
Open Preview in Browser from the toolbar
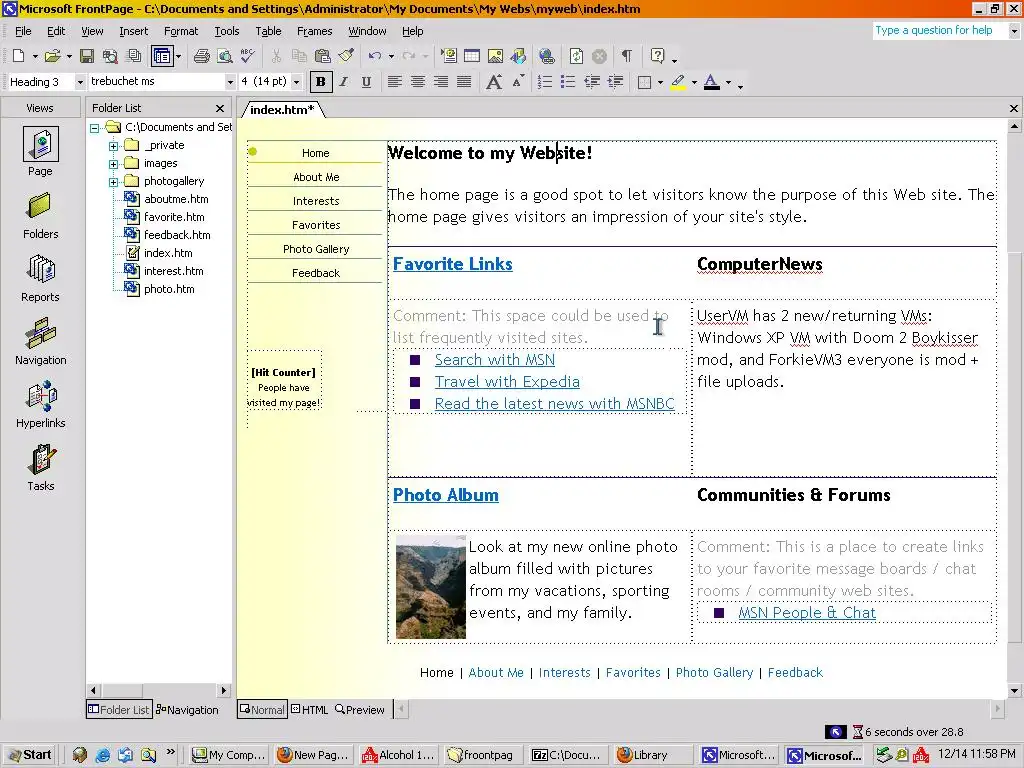(225, 56)
